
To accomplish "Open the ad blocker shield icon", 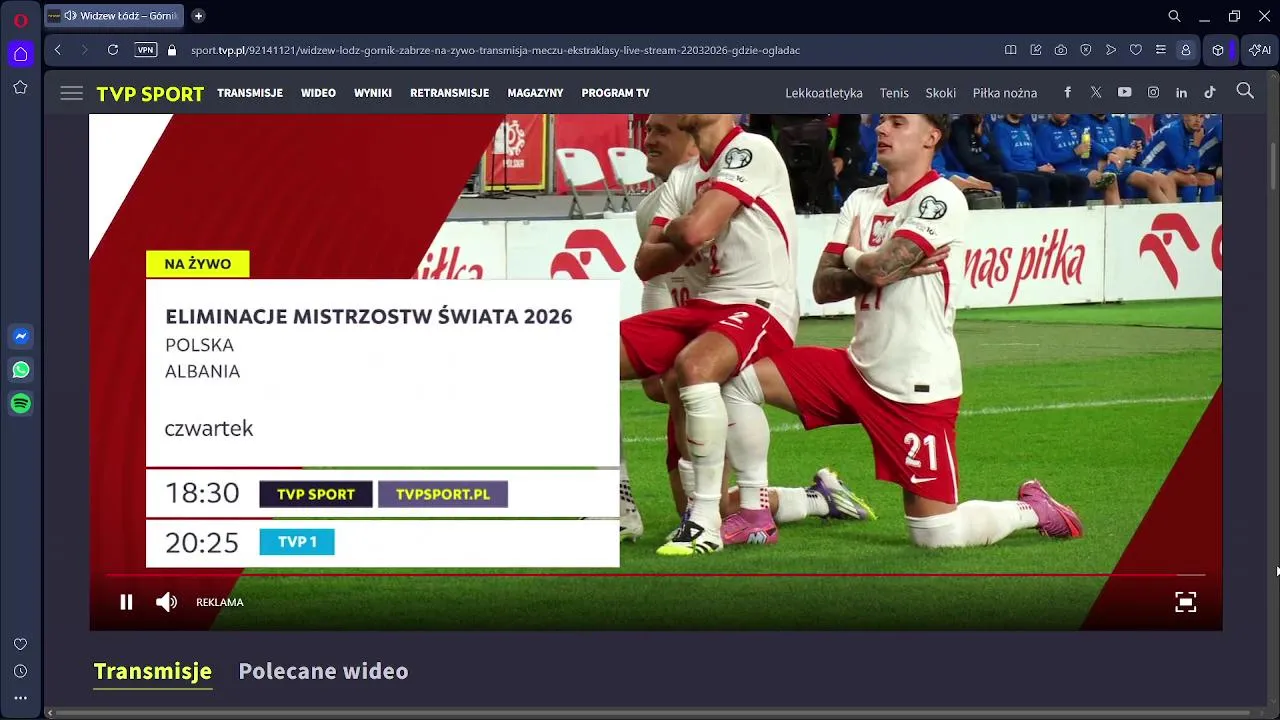I will [x=1086, y=50].
